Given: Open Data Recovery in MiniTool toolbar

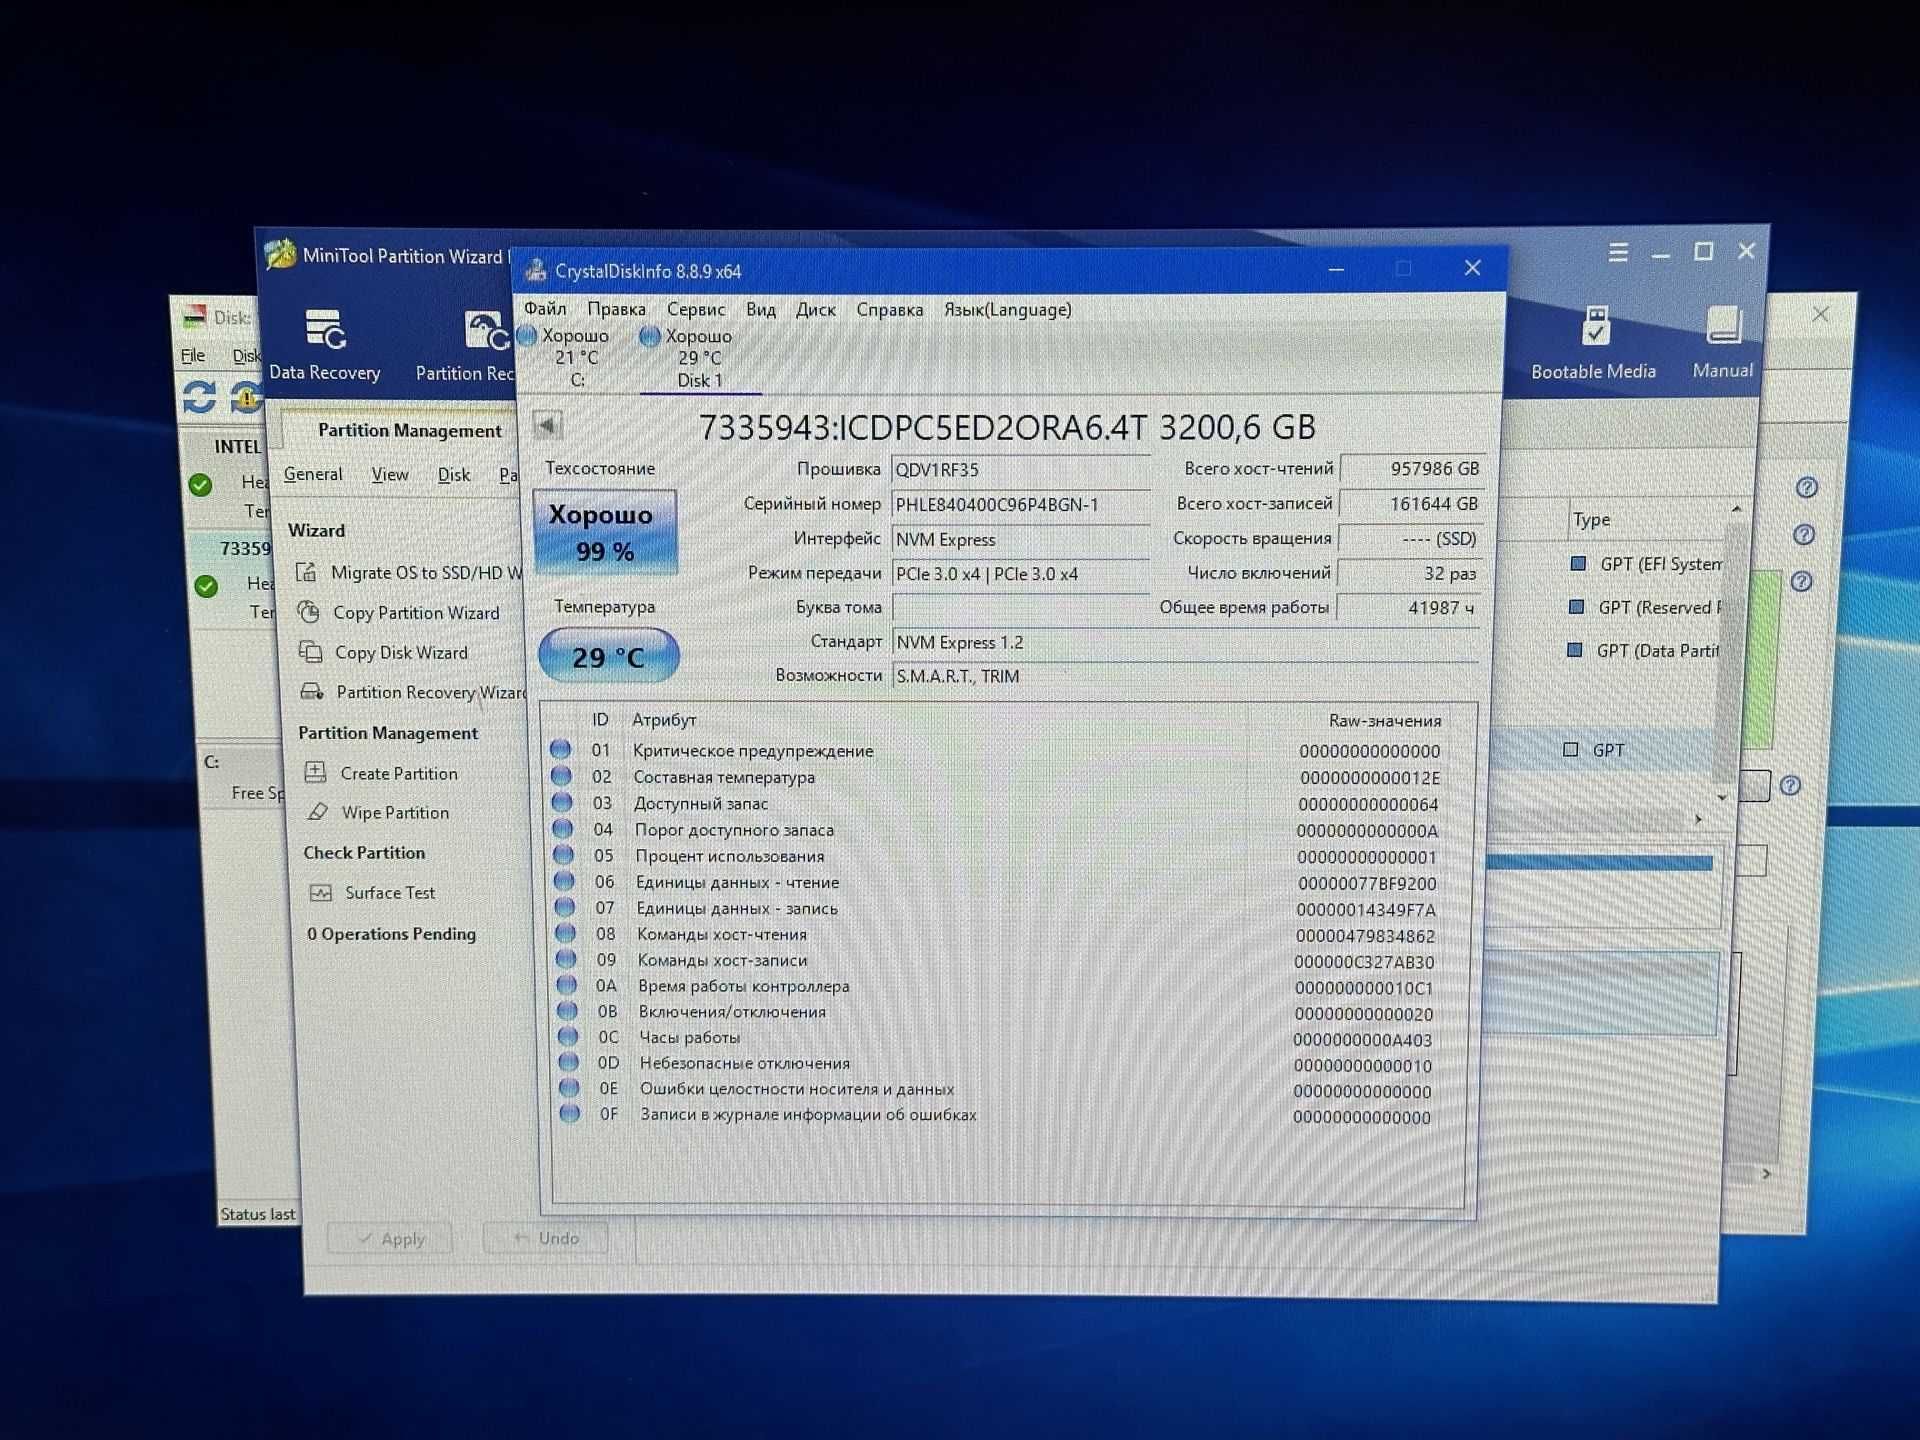Looking at the screenshot, I should coord(324,345).
